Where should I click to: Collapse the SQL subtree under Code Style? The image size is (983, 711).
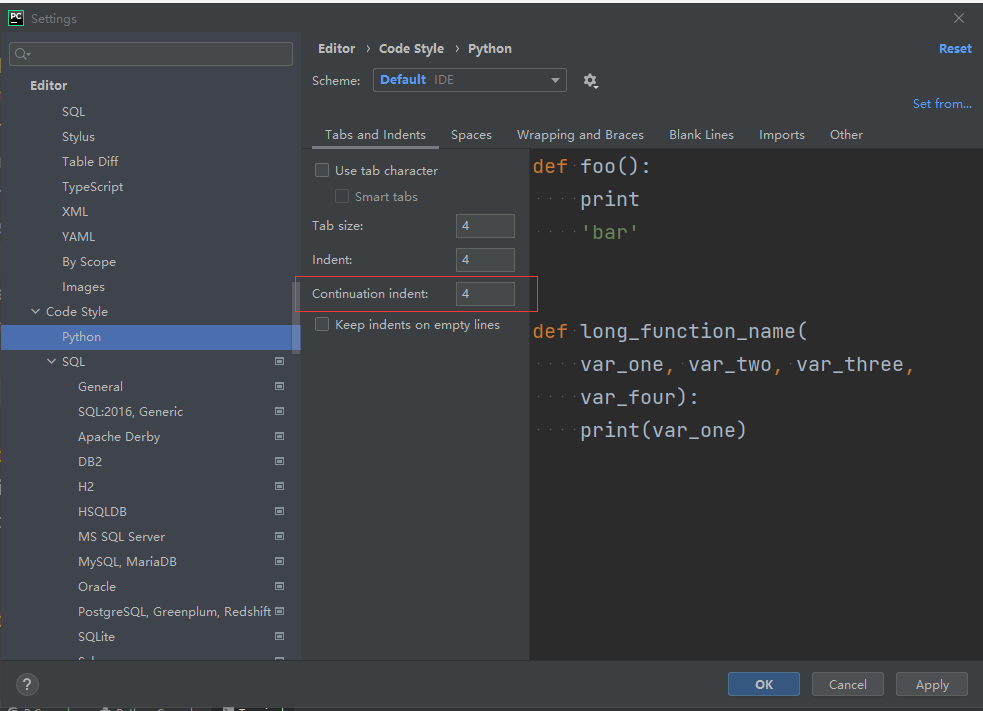[51, 361]
